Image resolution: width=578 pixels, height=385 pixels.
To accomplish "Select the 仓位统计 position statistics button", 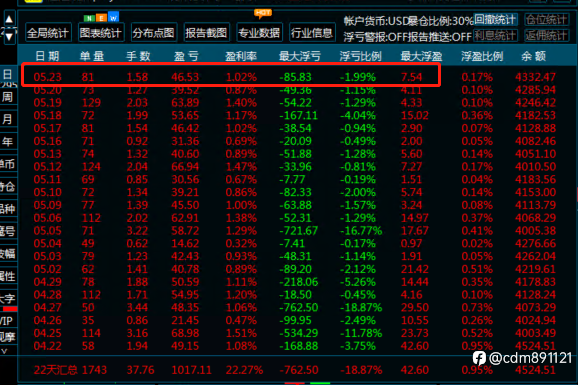I will (547, 19).
